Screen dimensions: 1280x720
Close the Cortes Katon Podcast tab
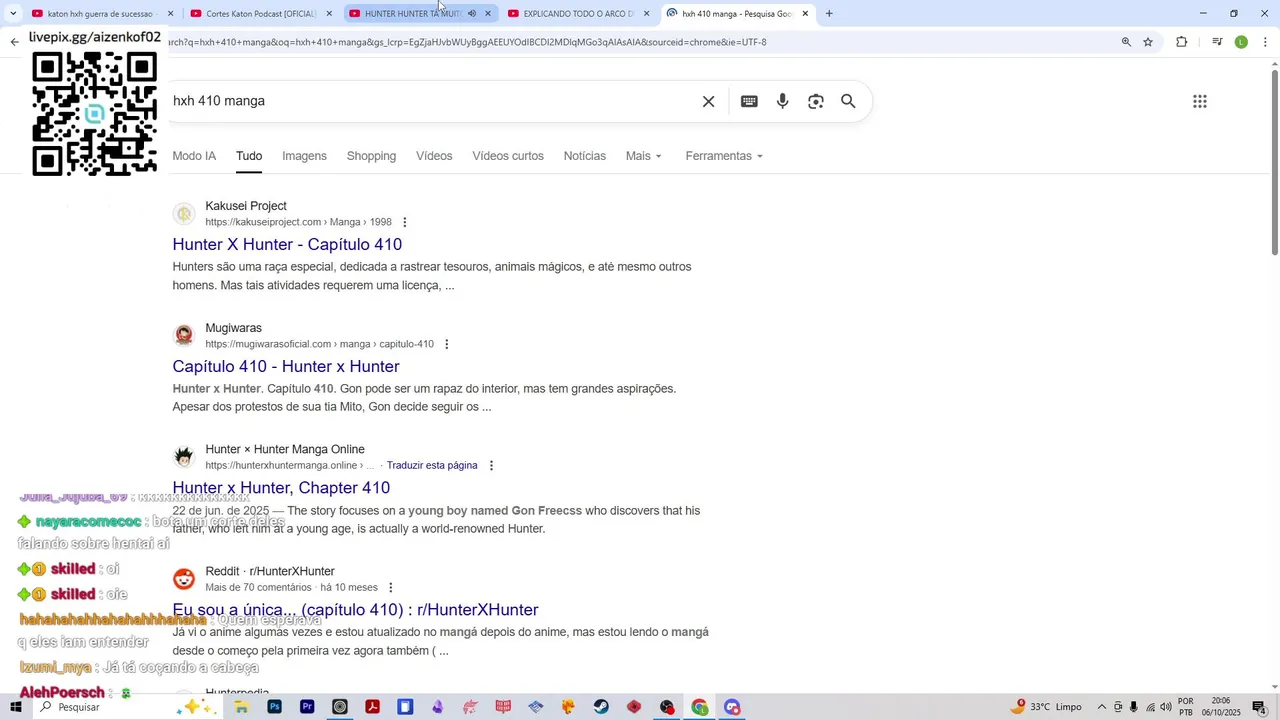[329, 14]
